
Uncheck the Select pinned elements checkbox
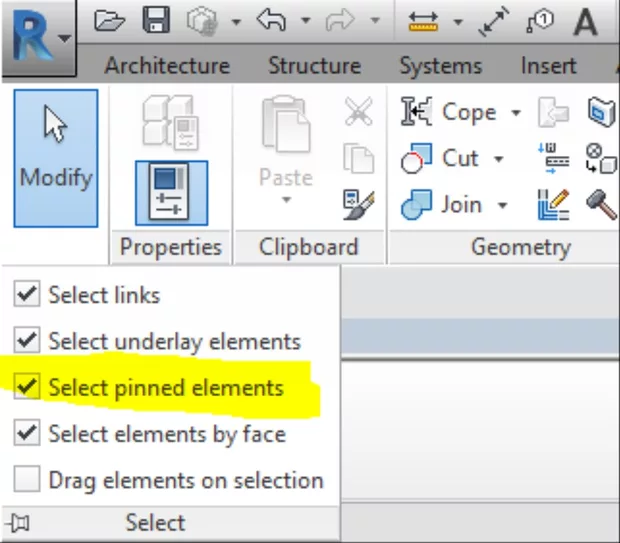coord(26,386)
